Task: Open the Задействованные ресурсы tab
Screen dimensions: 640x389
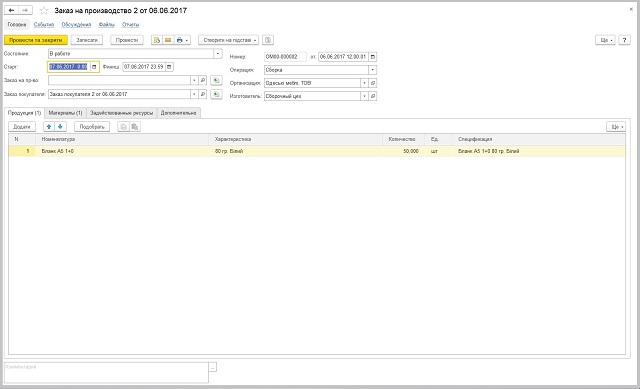Action: 122,113
